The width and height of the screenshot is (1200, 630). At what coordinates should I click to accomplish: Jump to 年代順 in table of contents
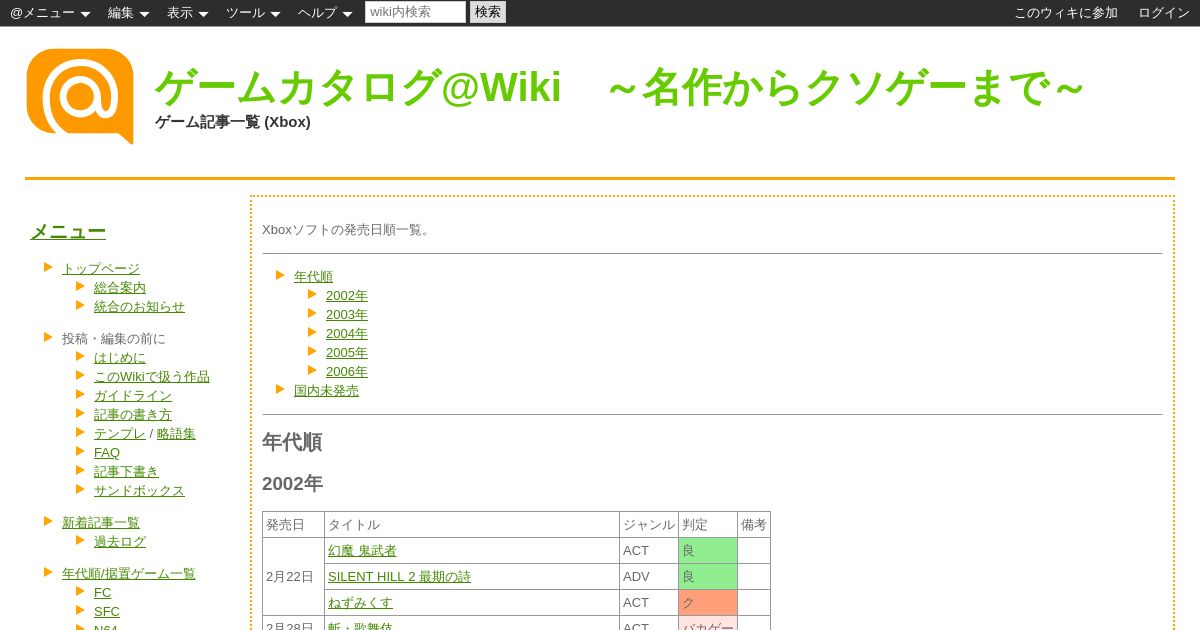coord(313,276)
